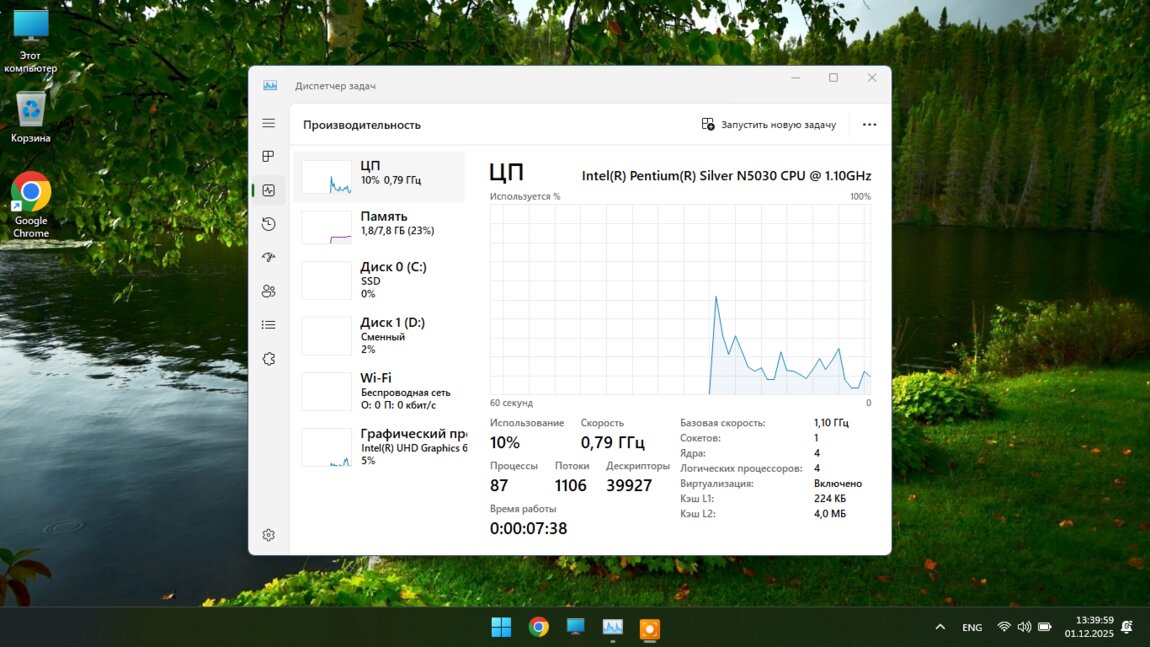Click Запустить новую задачу button
The height and width of the screenshot is (647, 1150).
[x=768, y=125]
